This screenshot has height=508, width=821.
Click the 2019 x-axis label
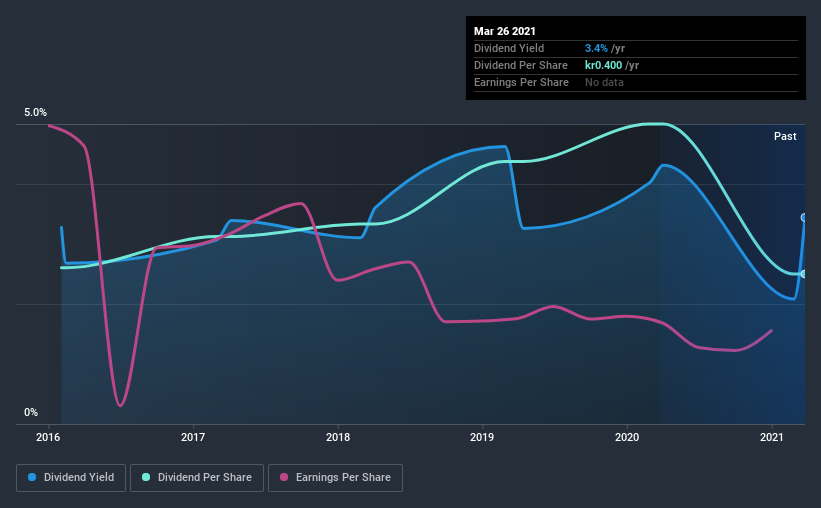(x=482, y=437)
